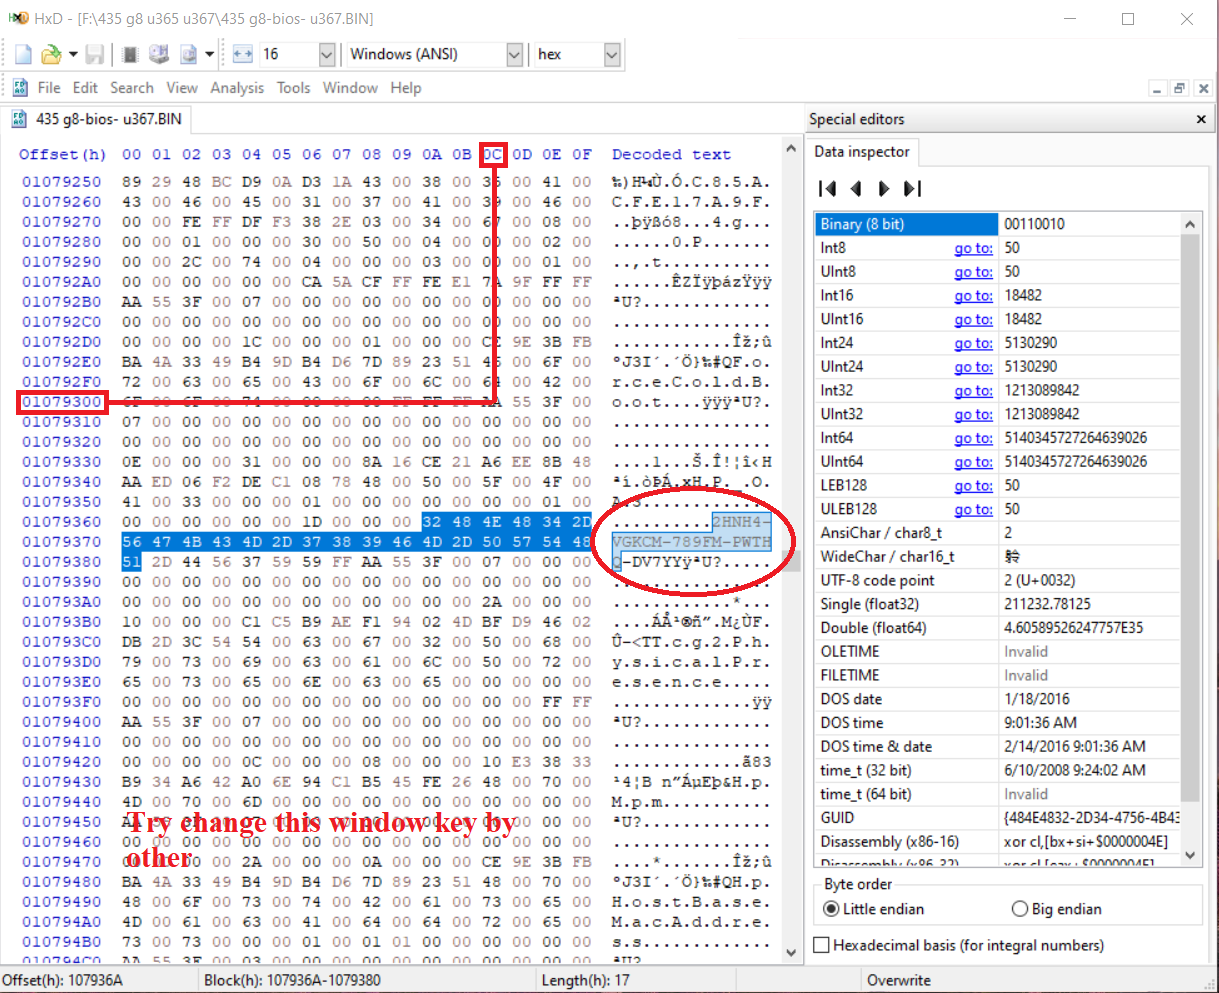Click the Save disk icon

95,54
